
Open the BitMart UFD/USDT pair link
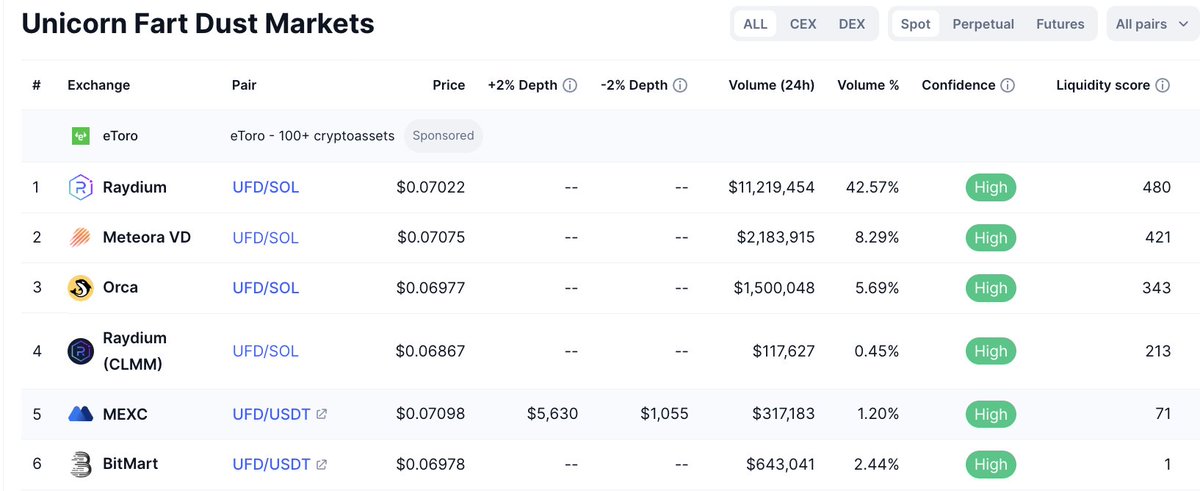271,464
